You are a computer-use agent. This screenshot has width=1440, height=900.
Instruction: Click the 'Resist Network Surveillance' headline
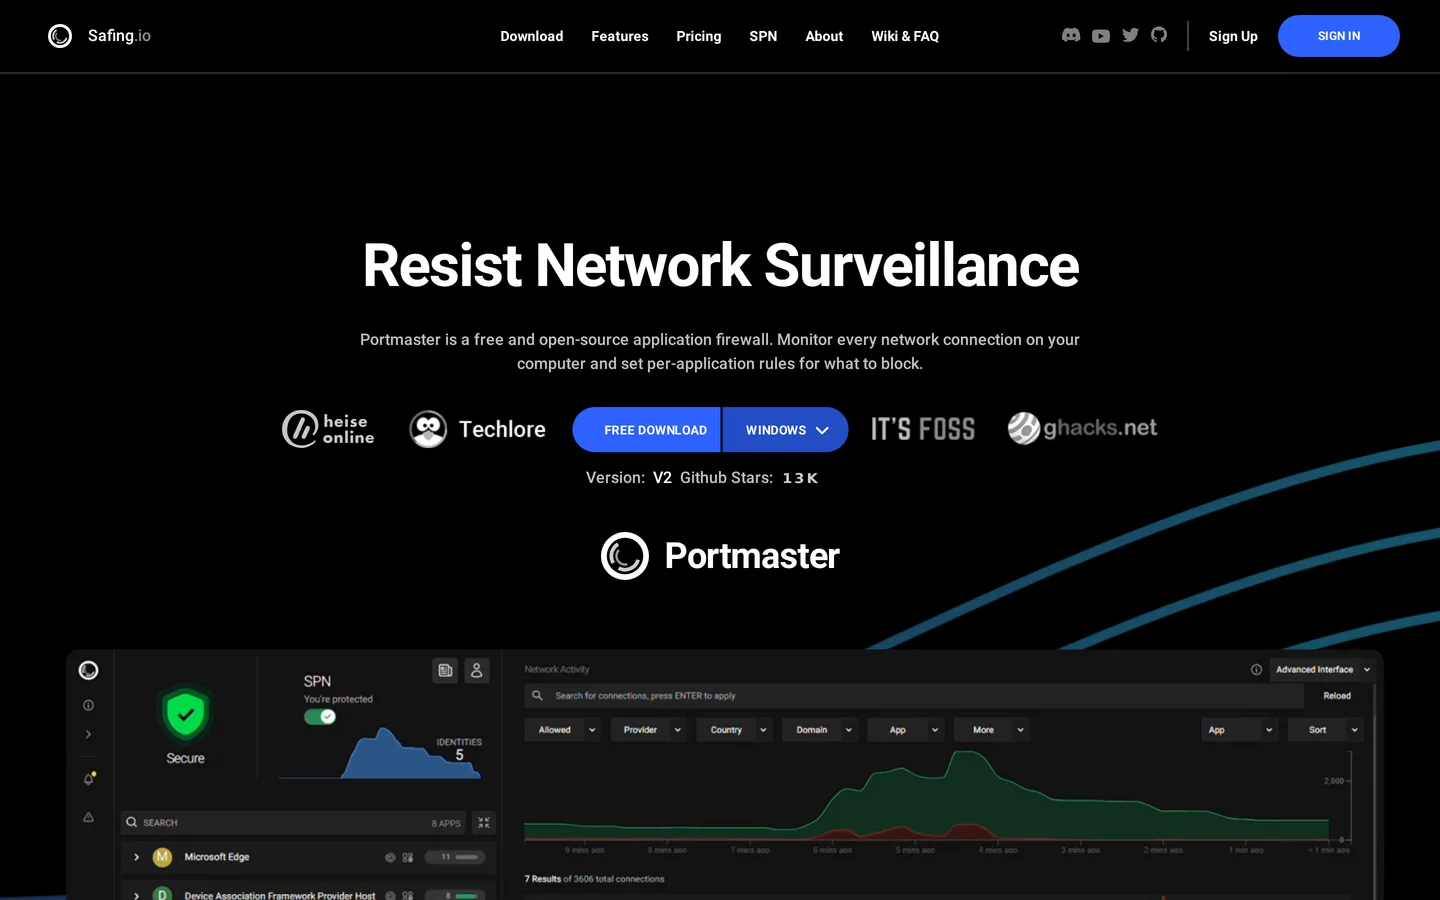click(x=720, y=266)
